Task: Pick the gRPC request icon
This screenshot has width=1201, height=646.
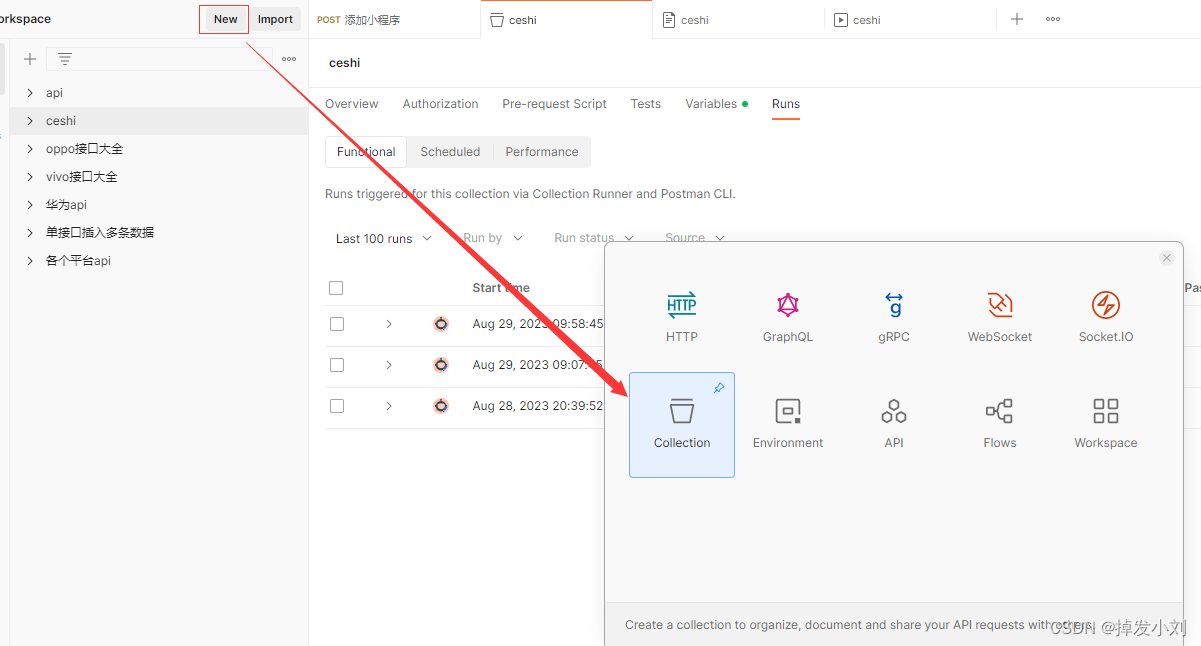Action: (x=894, y=306)
